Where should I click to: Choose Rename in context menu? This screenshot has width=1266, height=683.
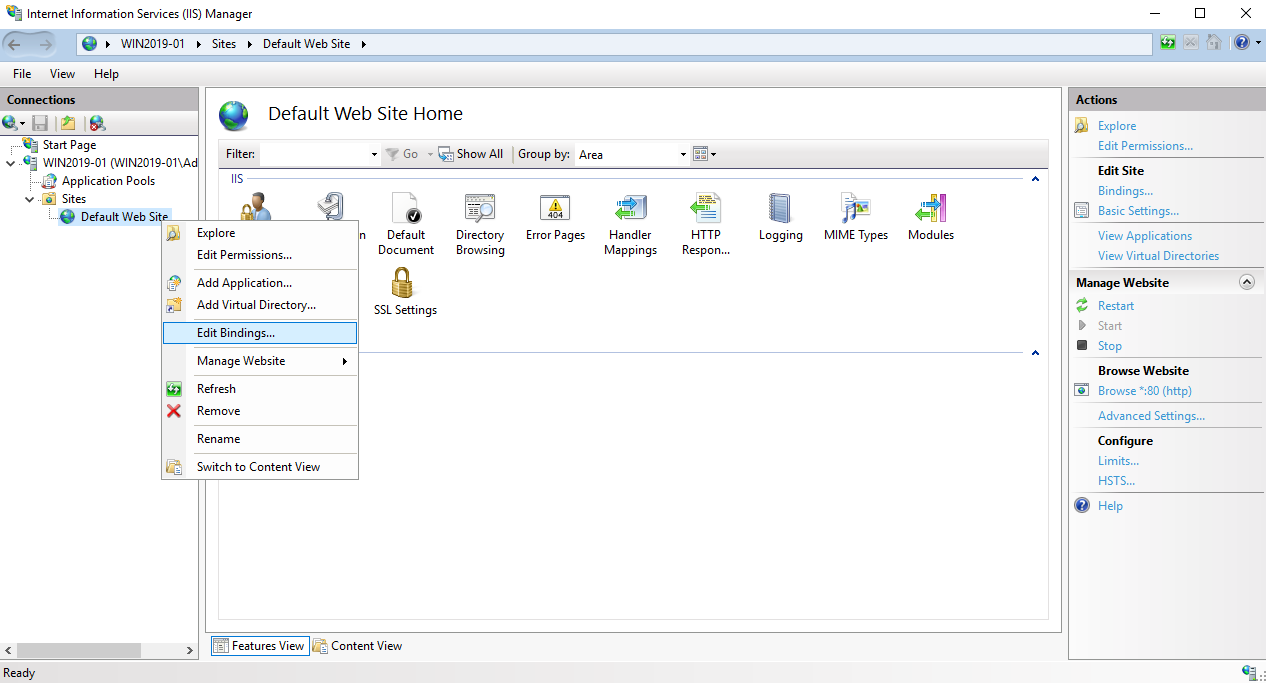tap(259, 439)
